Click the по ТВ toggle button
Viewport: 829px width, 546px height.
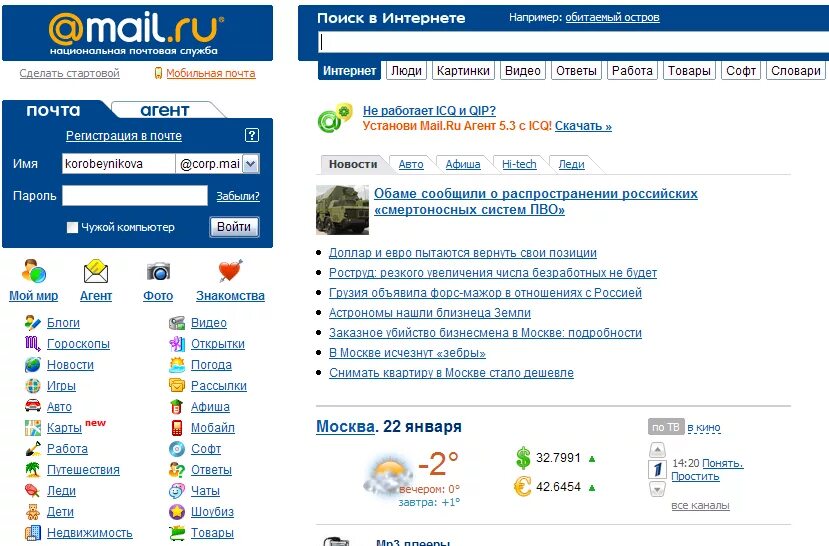(666, 427)
